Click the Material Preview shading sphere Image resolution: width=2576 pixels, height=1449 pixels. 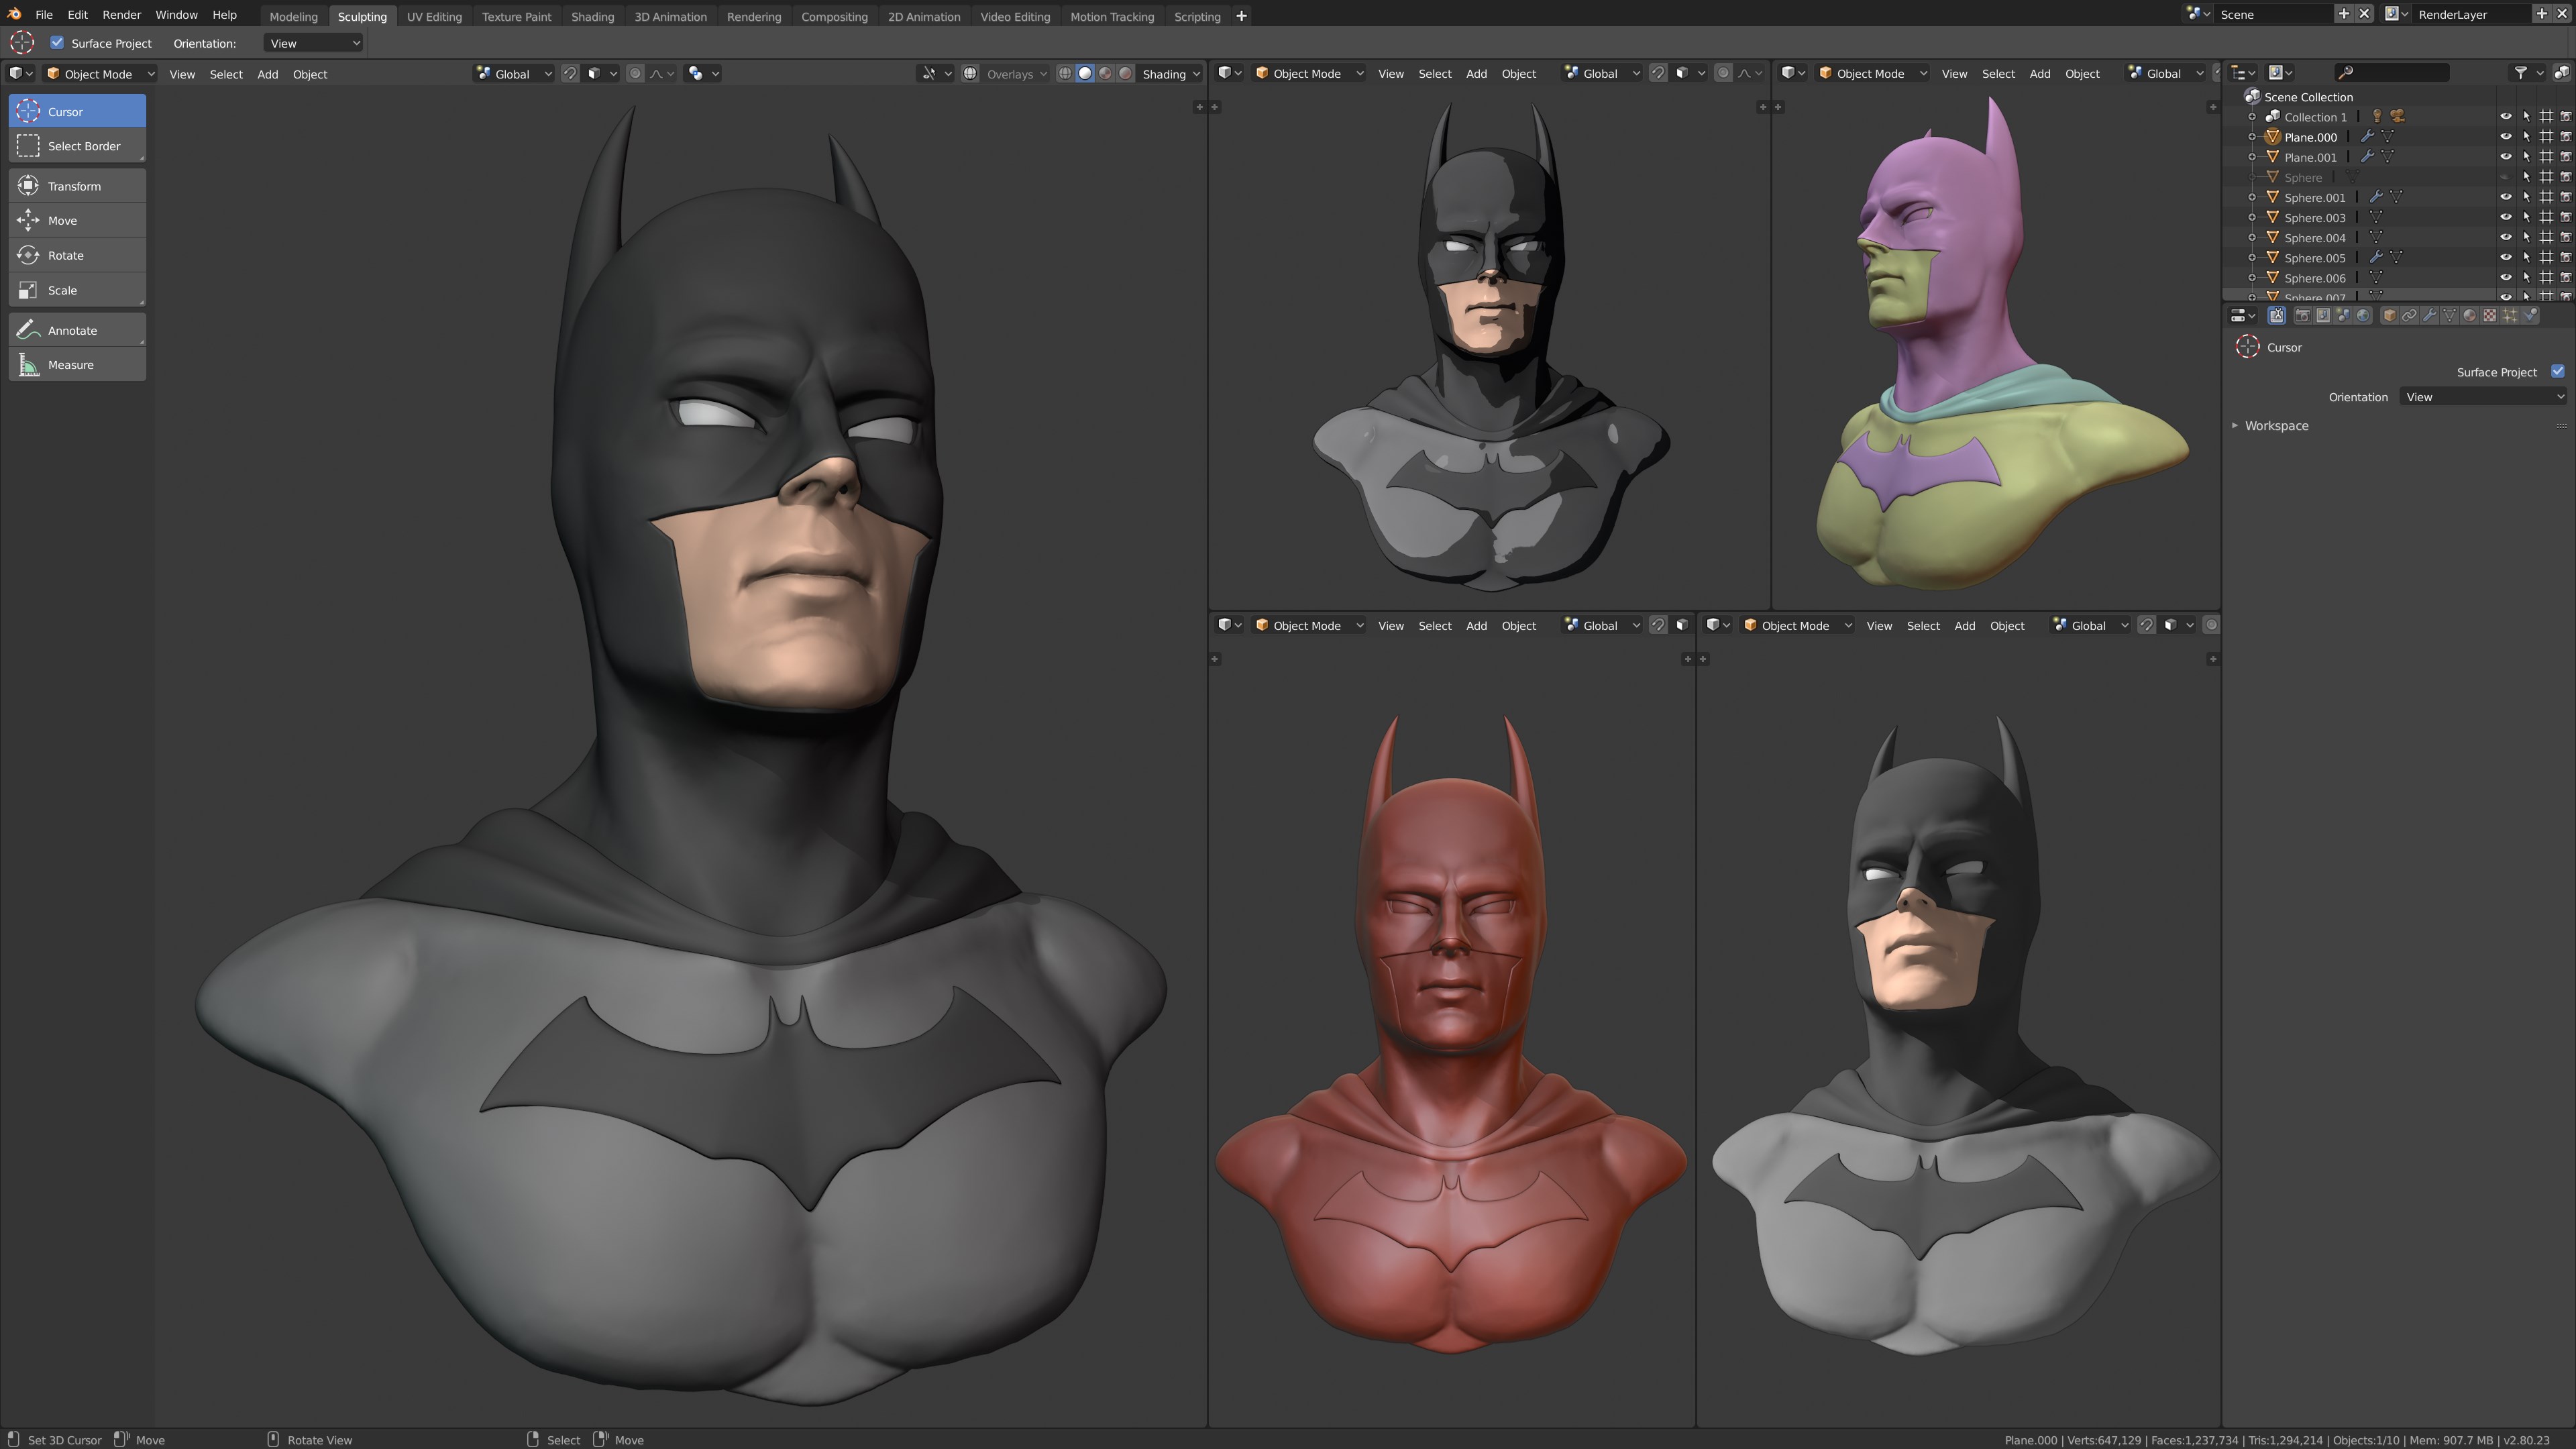pyautogui.click(x=1104, y=73)
